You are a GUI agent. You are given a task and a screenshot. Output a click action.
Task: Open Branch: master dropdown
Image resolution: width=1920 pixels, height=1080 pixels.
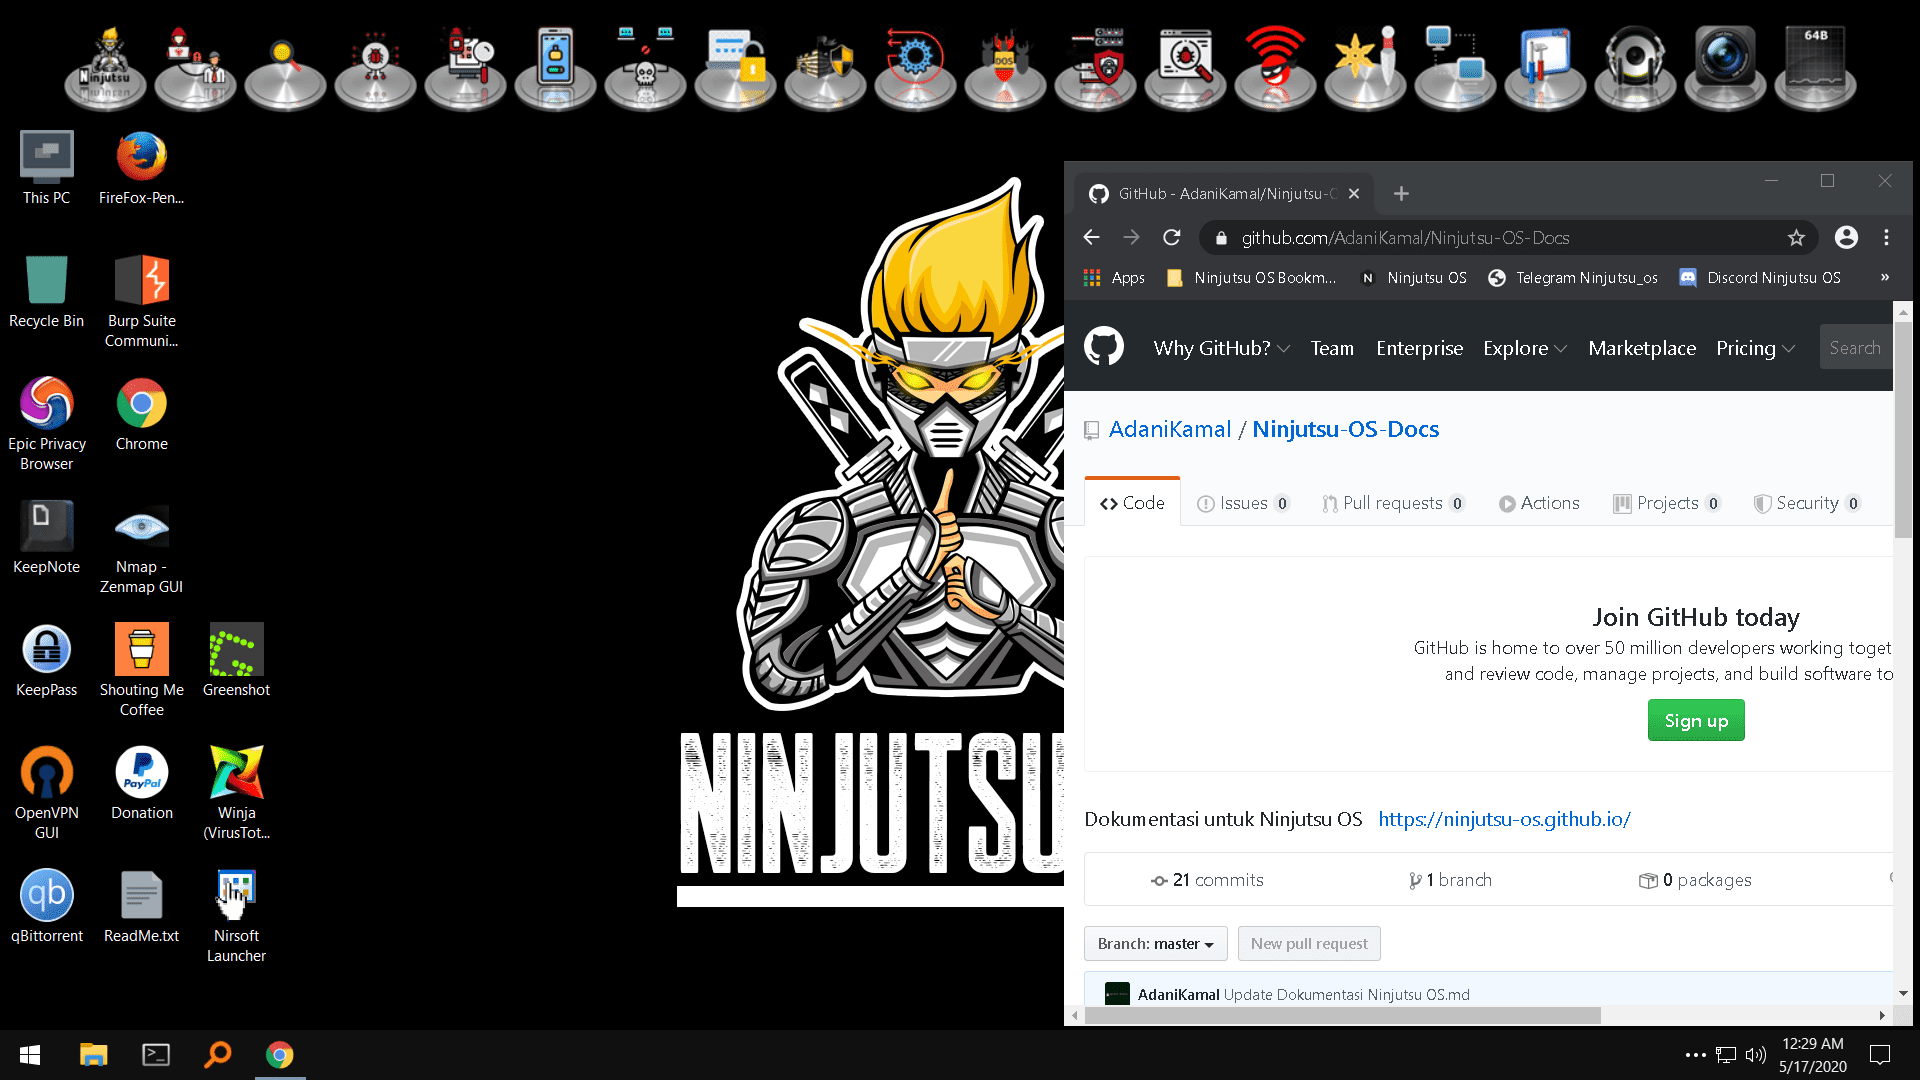point(1155,943)
